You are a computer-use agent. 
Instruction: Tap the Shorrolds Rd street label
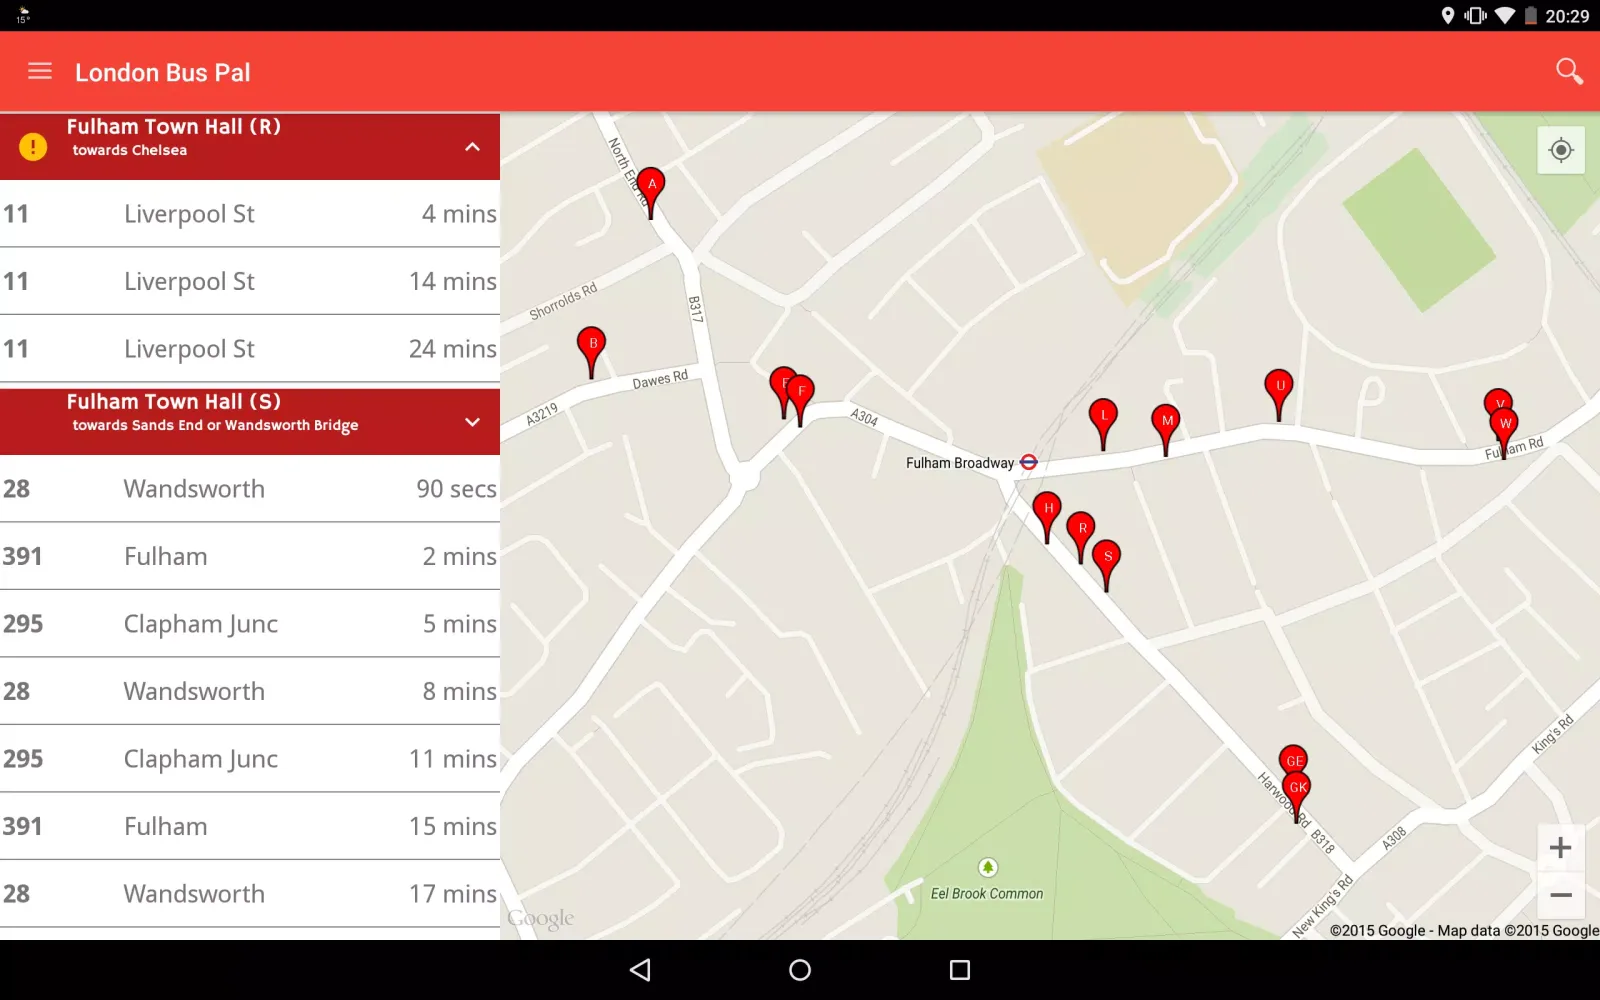coord(563,301)
